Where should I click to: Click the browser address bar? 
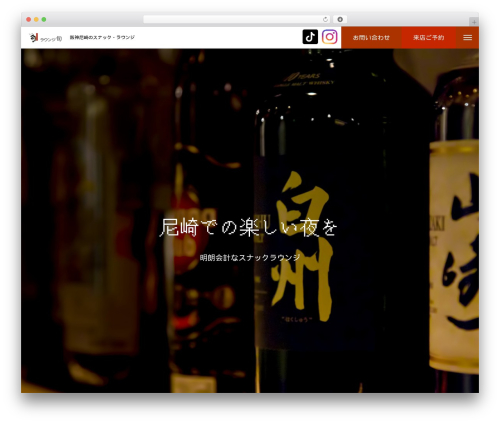(237, 19)
